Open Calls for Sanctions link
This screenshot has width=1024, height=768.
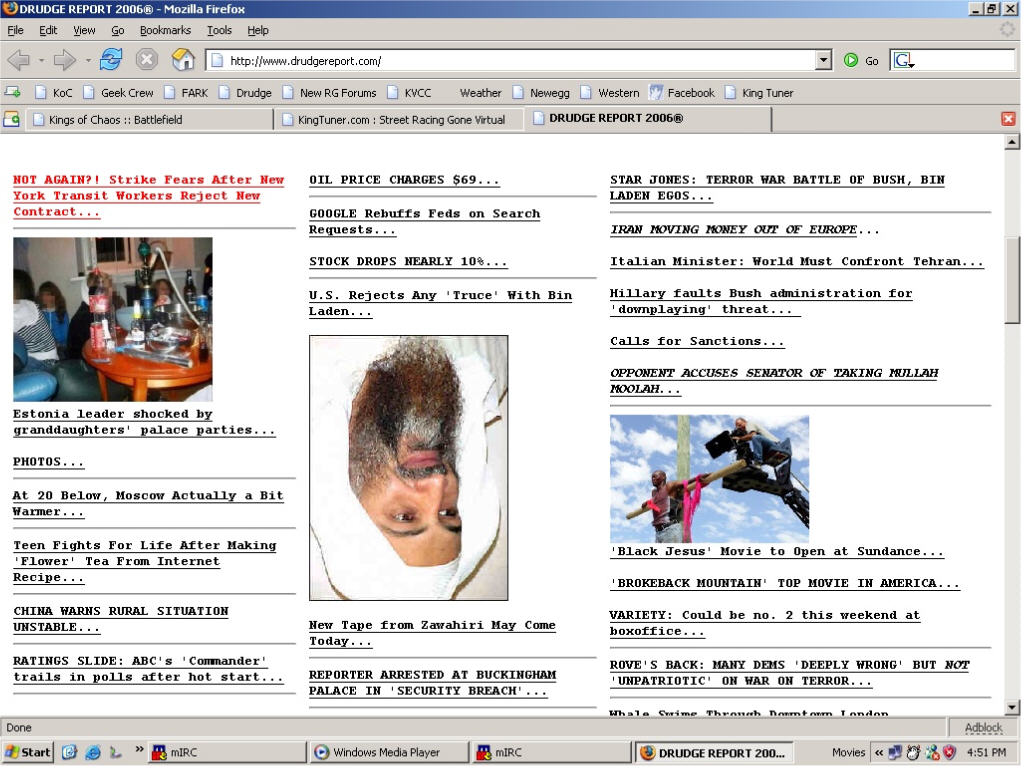697,341
